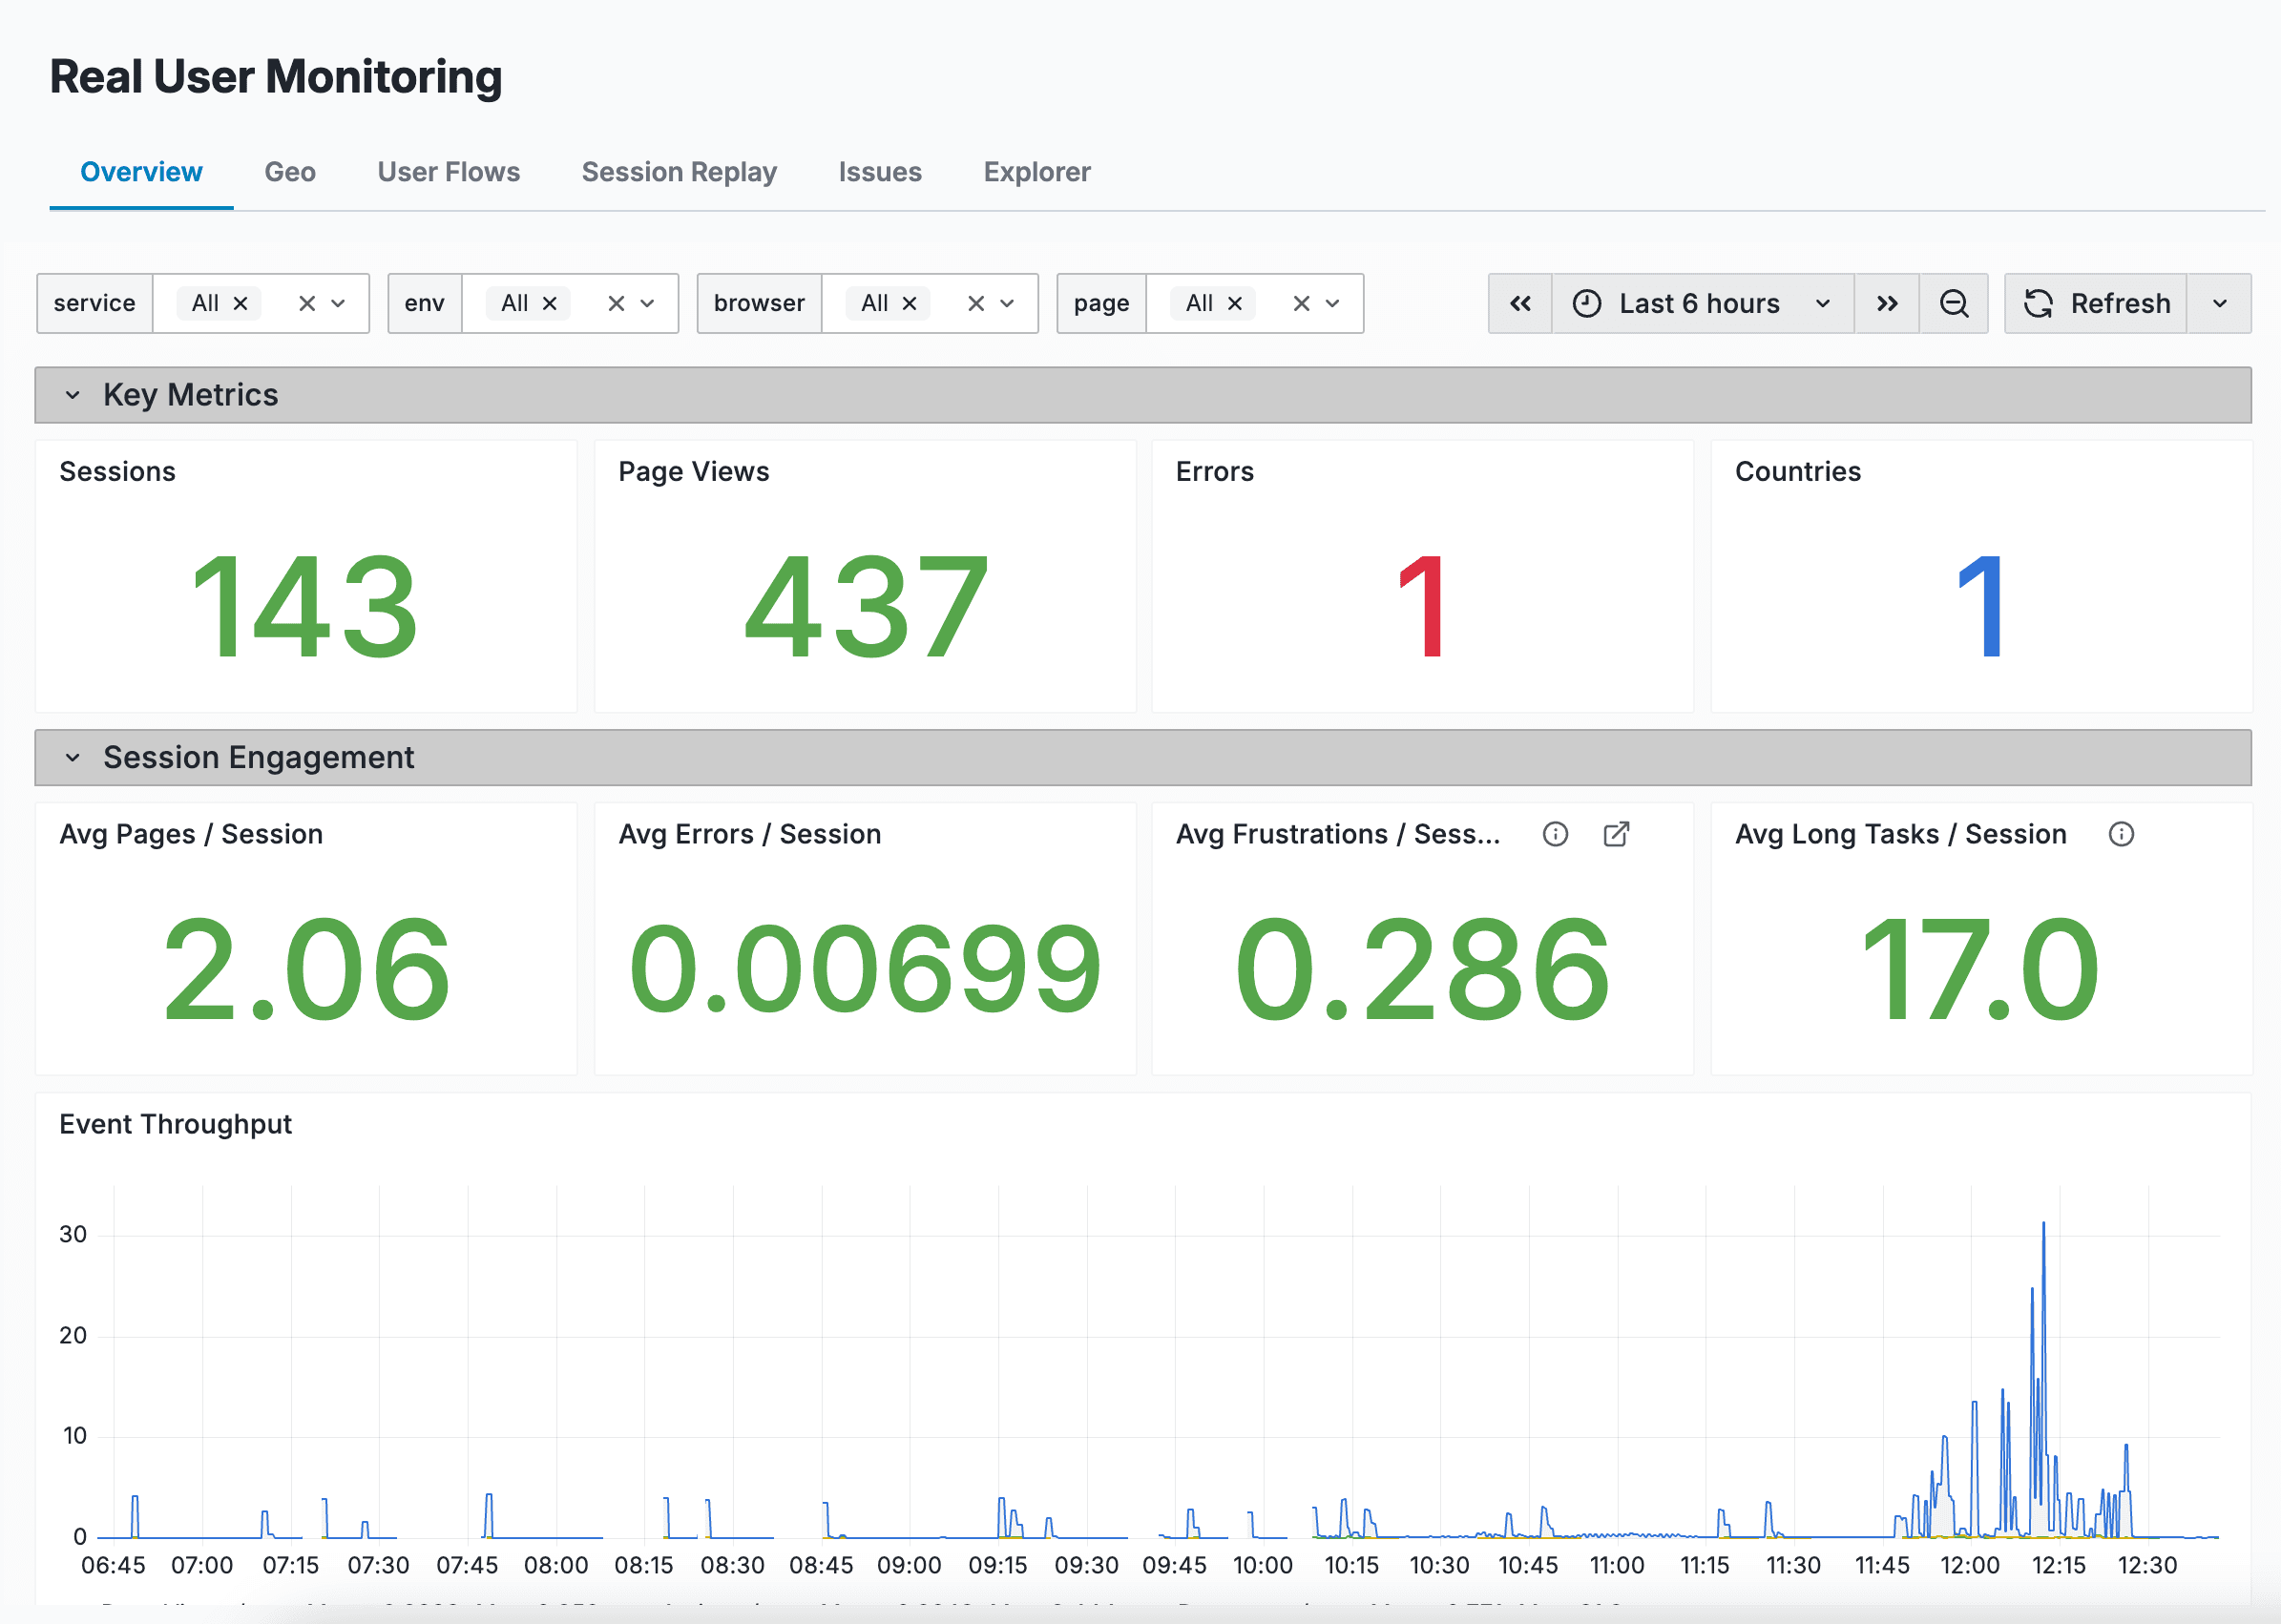Click the value 2.06
Image resolution: width=2281 pixels, height=1624 pixels.
pyautogui.click(x=306, y=970)
